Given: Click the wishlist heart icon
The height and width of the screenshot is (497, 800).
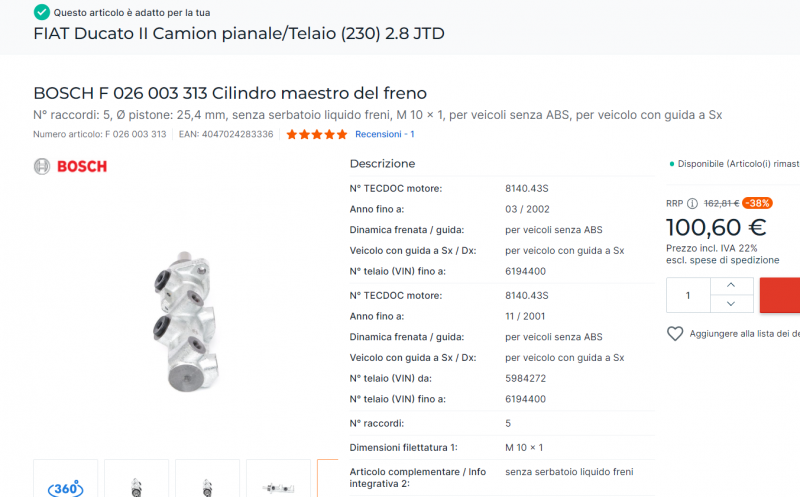Looking at the screenshot, I should point(675,334).
